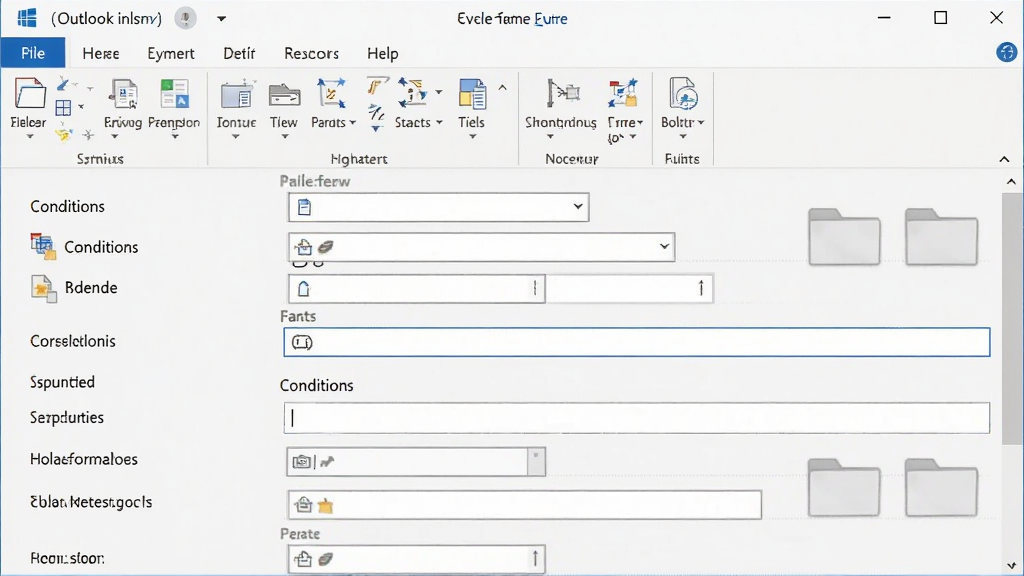Click the Prenpion ribbon icon

click(x=174, y=94)
